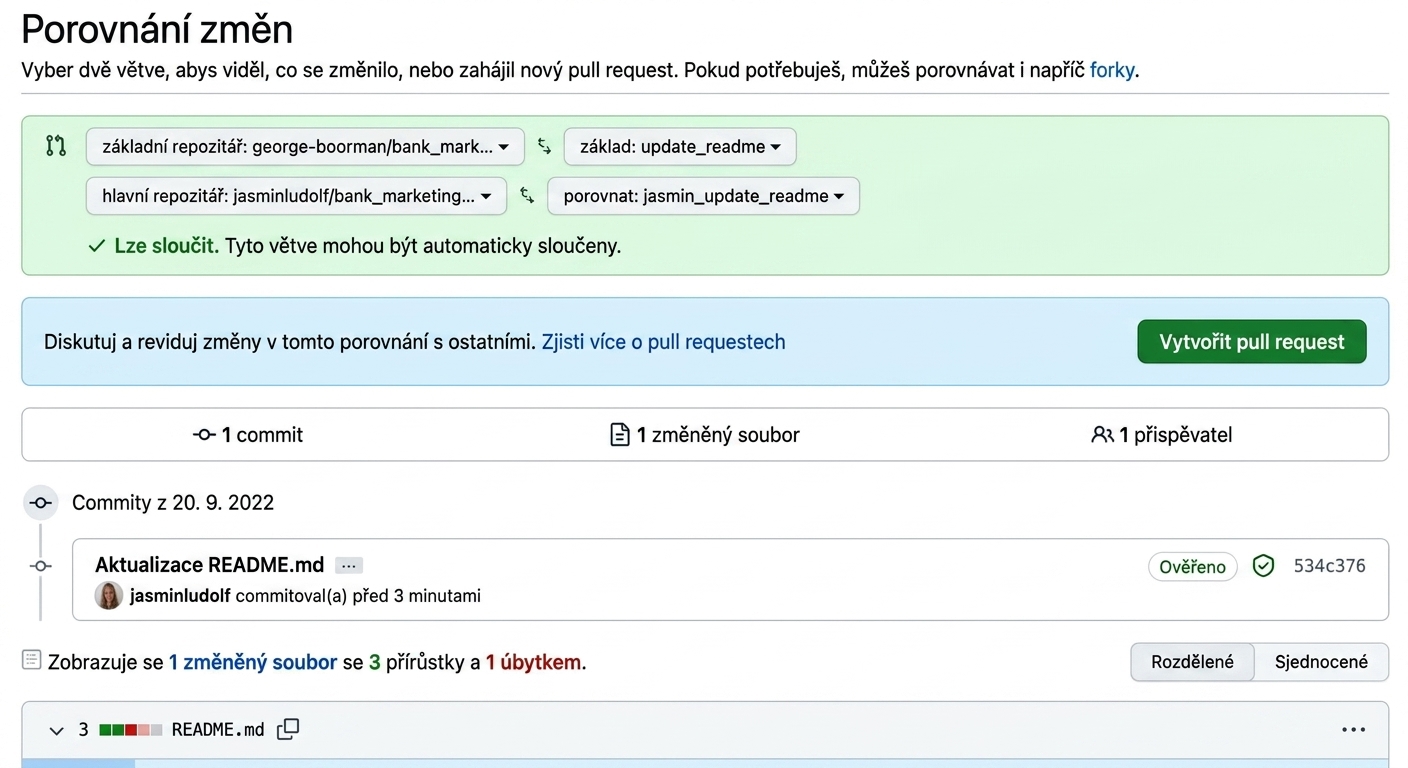Open the 1 commit tab
Image resolution: width=1408 pixels, height=768 pixels.
point(248,435)
